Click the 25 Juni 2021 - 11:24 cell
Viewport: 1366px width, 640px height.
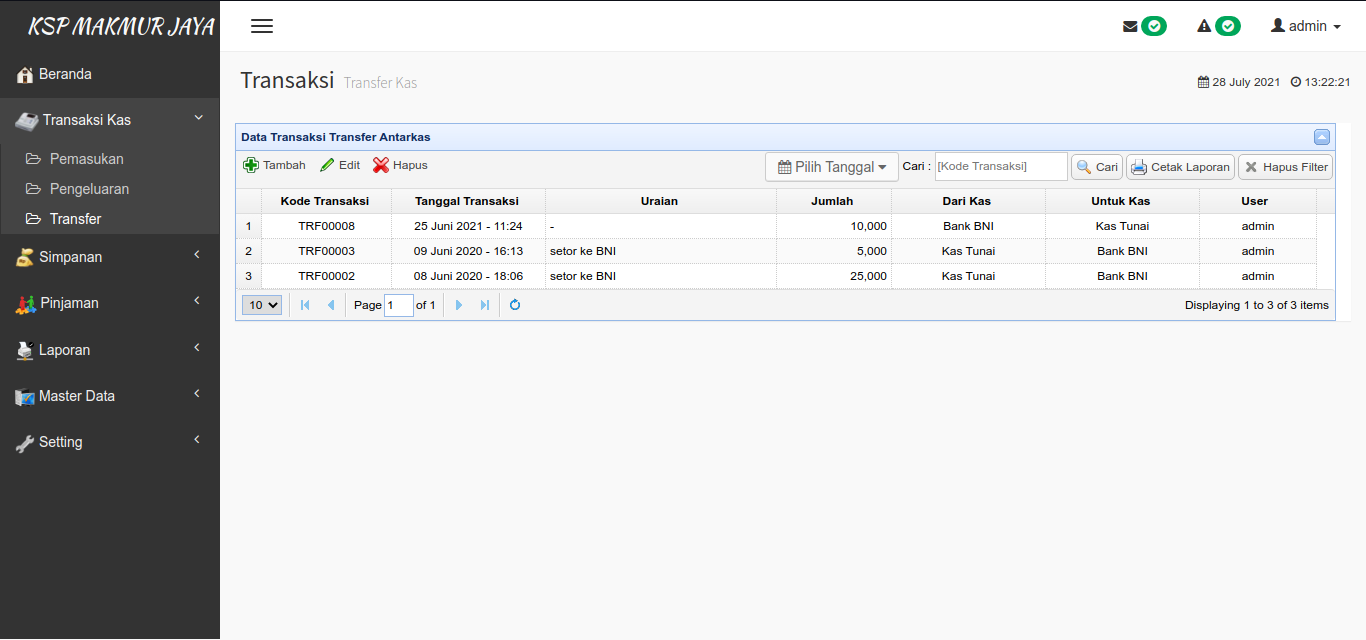coord(468,226)
